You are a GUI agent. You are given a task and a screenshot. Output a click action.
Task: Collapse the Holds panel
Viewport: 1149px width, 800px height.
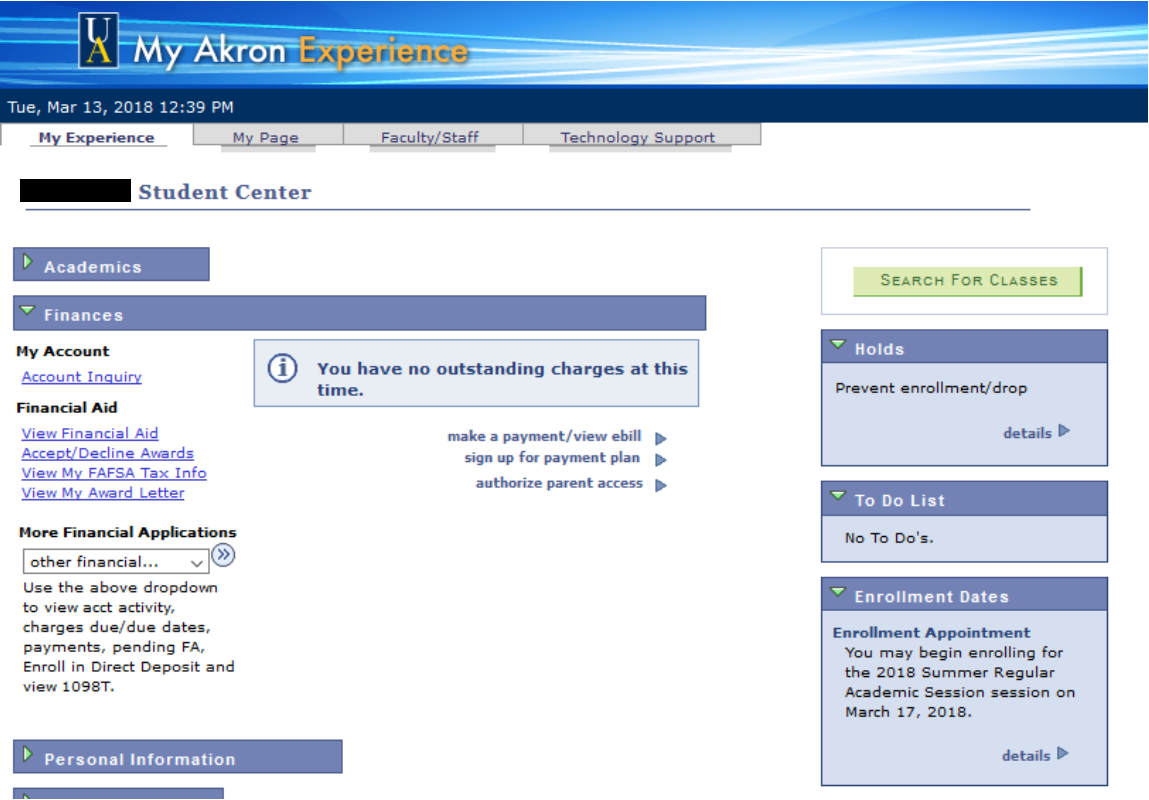(838, 344)
